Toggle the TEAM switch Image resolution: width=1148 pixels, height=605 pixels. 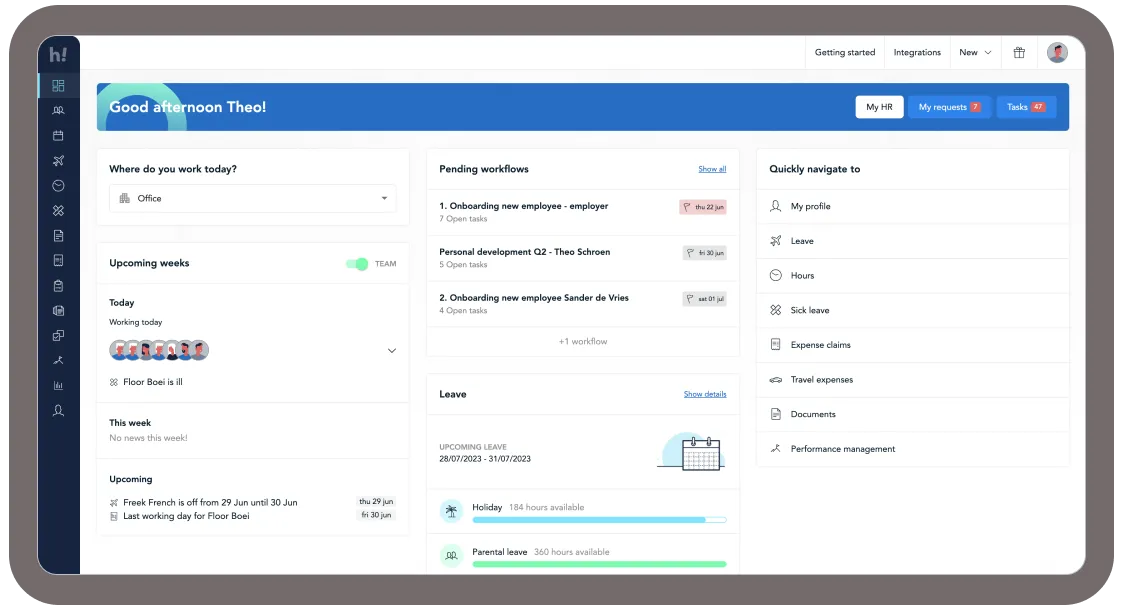coord(357,264)
